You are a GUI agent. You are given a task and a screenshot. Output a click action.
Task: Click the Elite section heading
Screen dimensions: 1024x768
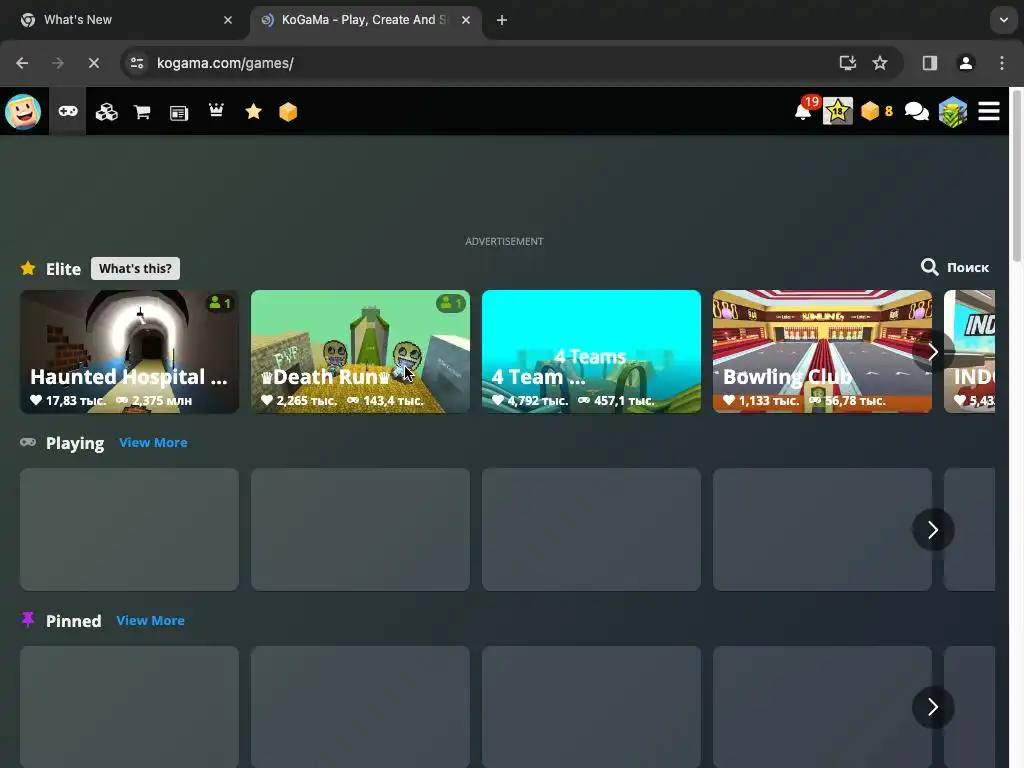(63, 269)
